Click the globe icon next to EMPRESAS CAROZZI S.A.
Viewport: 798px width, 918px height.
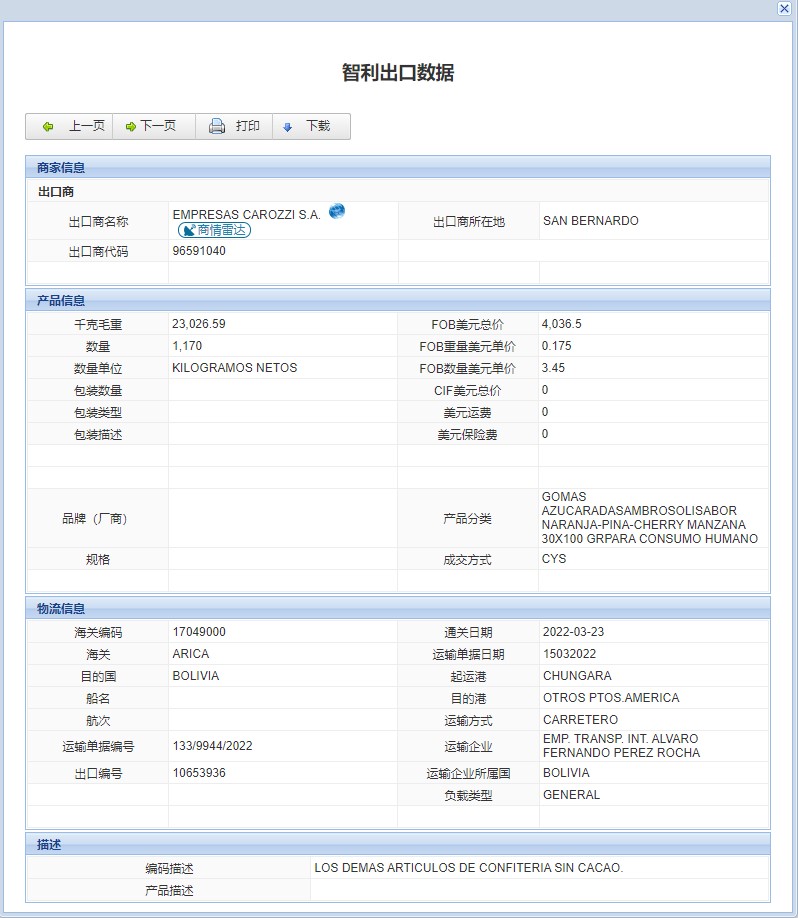point(337,211)
